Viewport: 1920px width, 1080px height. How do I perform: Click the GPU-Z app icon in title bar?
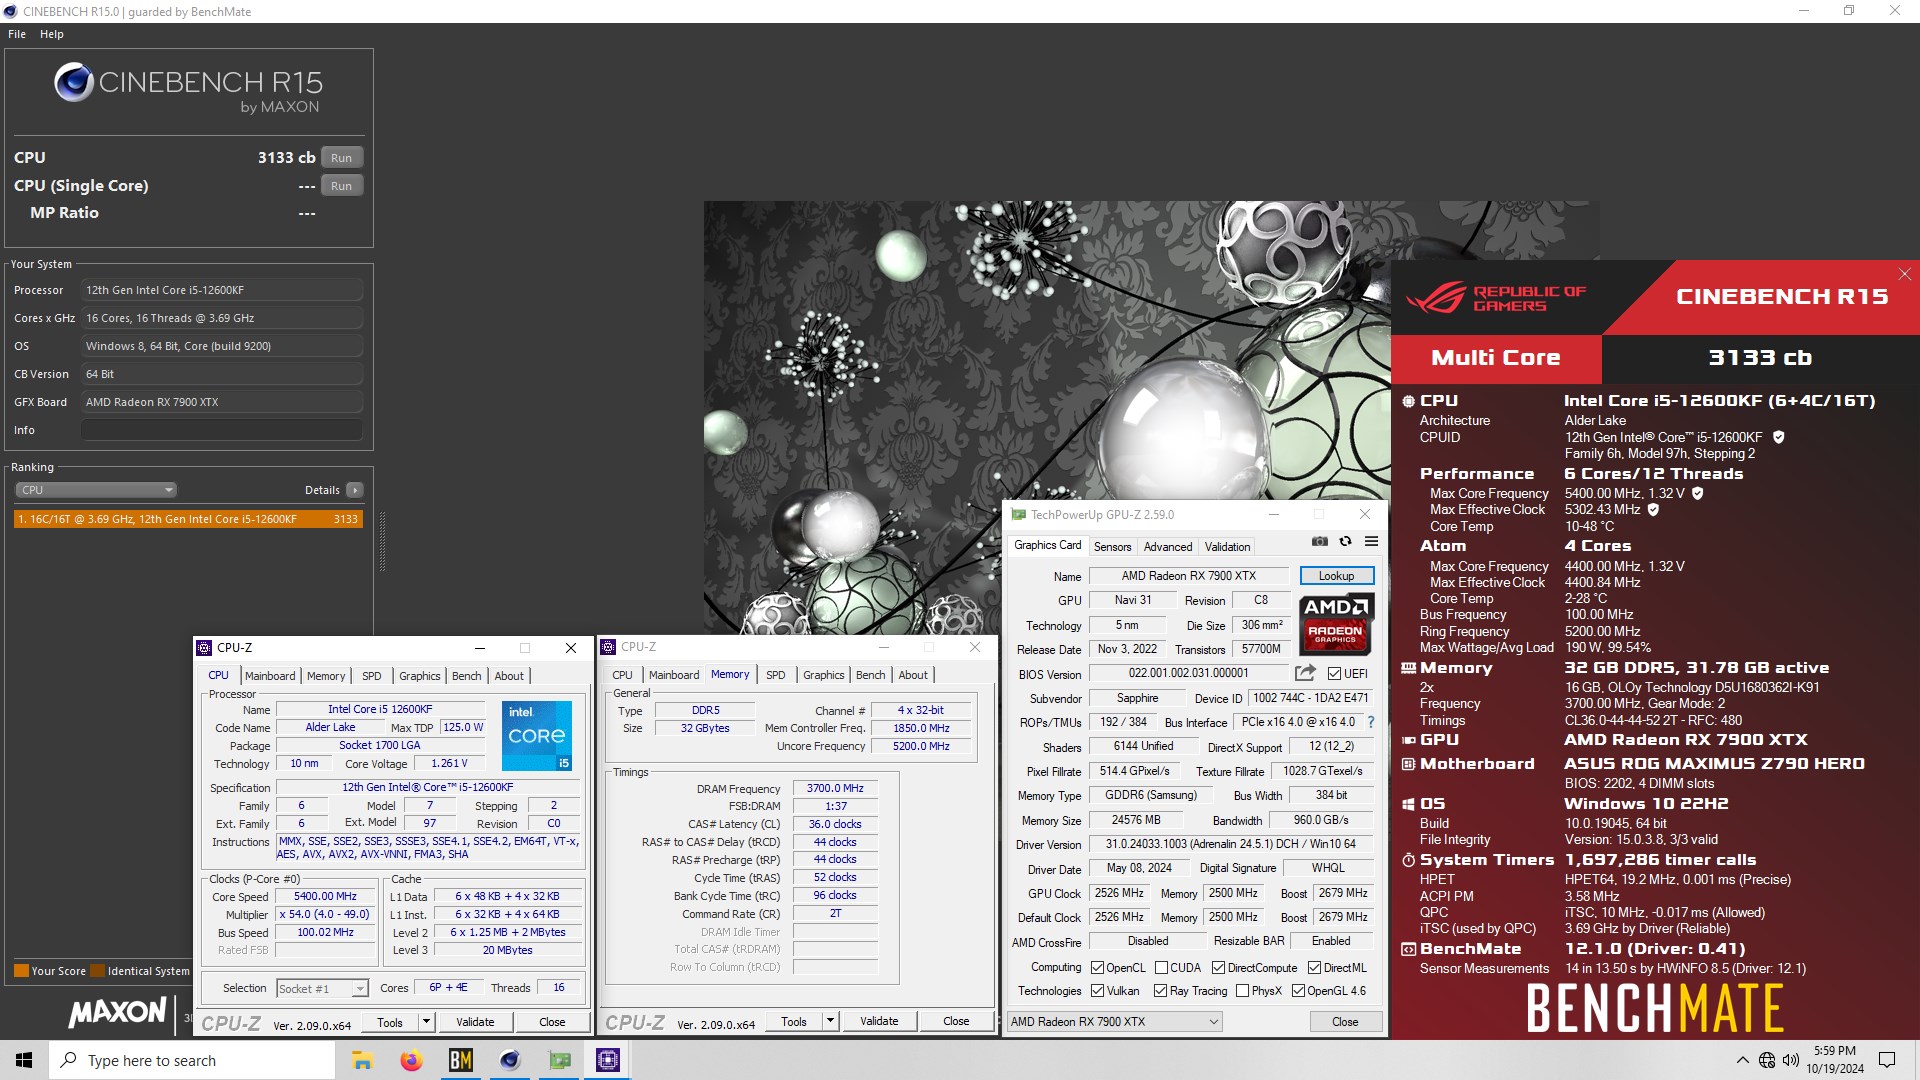point(1018,515)
